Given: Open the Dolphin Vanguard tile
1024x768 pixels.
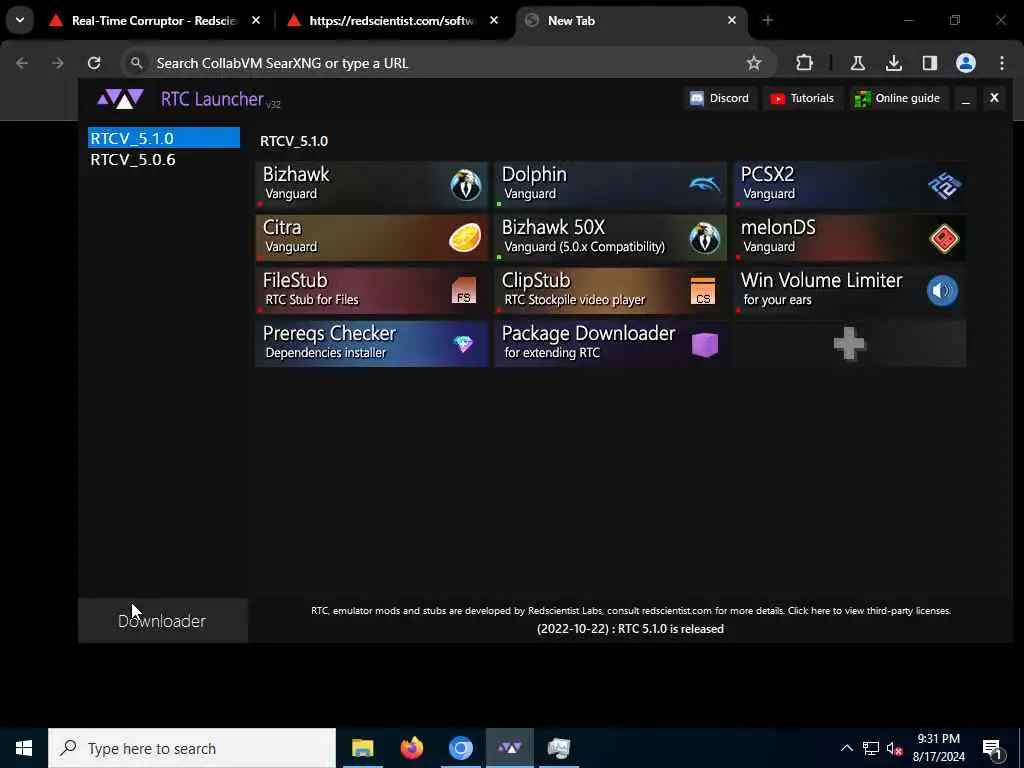Looking at the screenshot, I should 611,185.
